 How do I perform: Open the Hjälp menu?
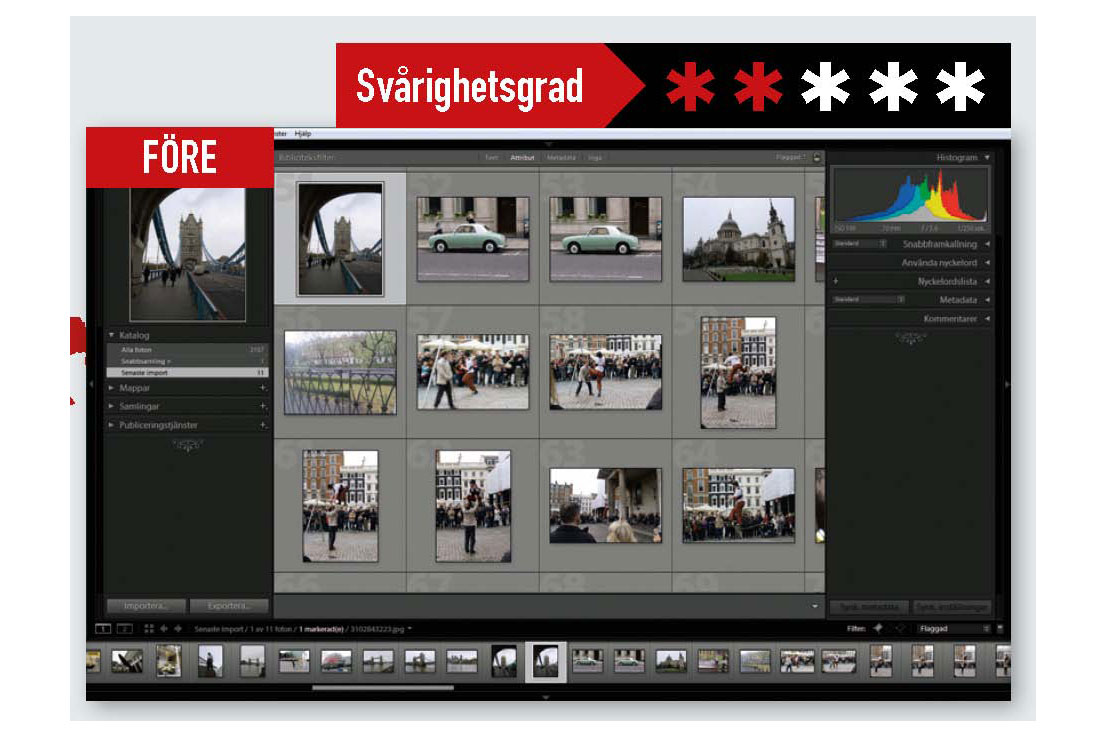[303, 133]
